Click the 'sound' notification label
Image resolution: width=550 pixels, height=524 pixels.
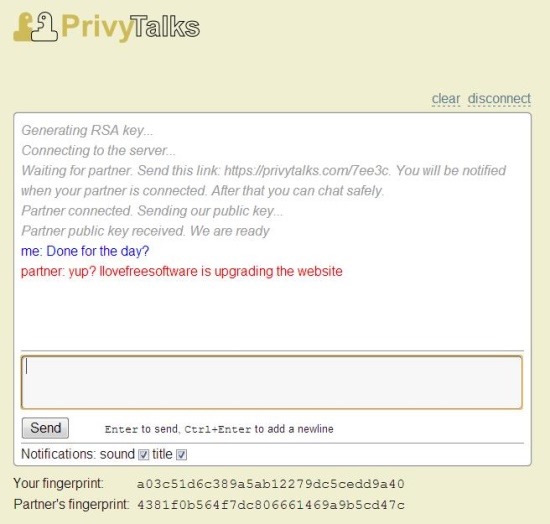coord(117,454)
